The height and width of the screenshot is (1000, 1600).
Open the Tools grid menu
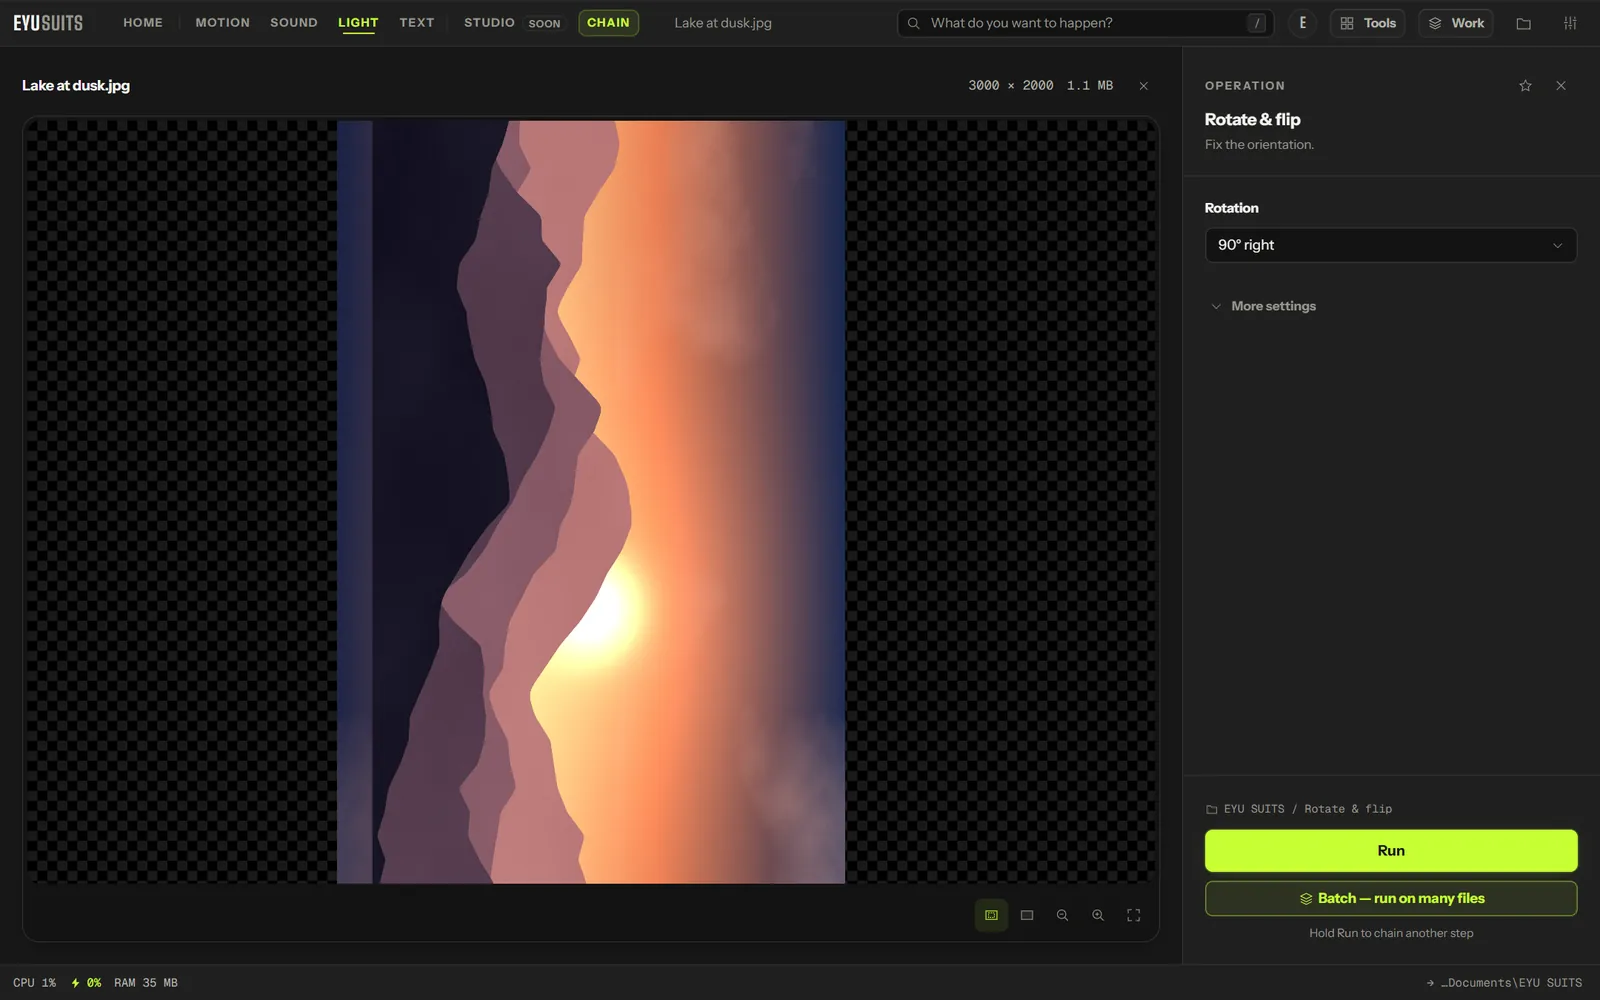point(1368,23)
